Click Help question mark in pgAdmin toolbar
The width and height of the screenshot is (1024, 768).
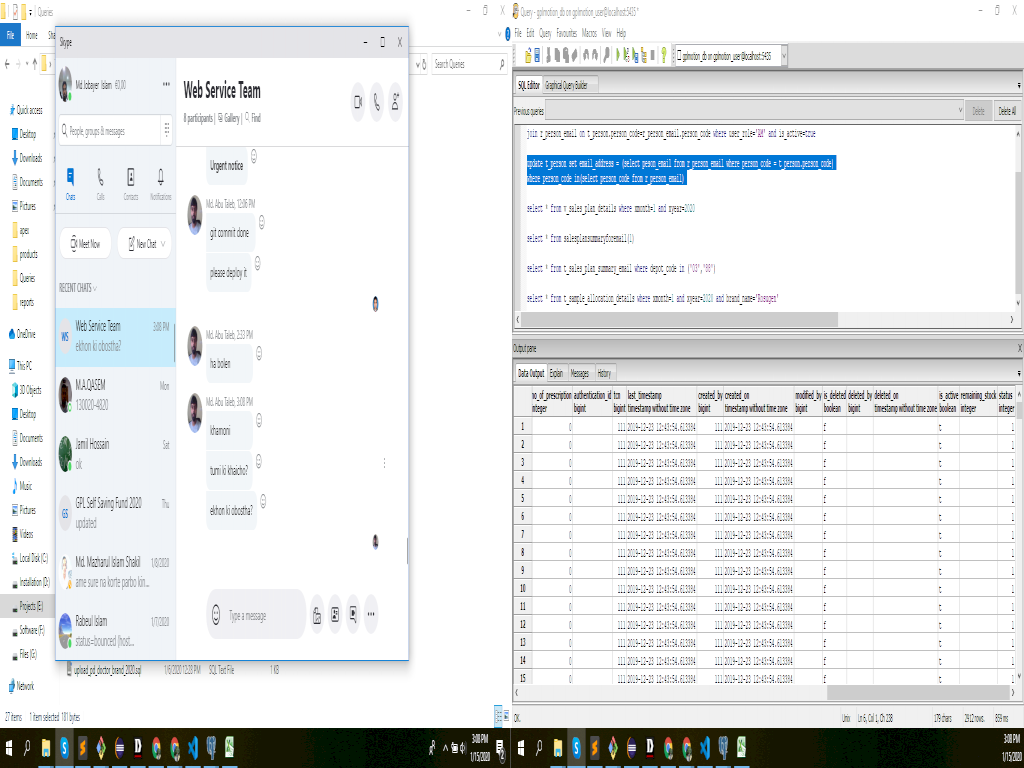[x=664, y=56]
